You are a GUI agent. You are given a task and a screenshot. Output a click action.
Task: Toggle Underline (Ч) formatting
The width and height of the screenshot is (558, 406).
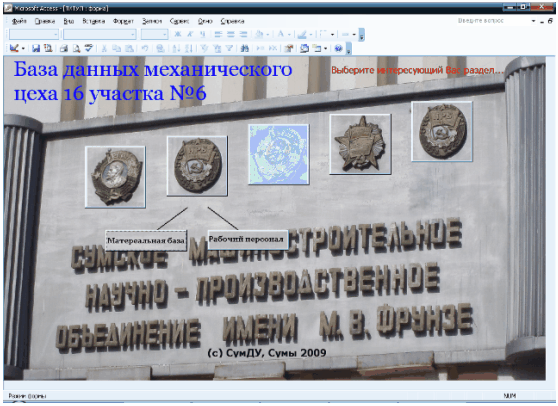pyautogui.click(x=202, y=34)
